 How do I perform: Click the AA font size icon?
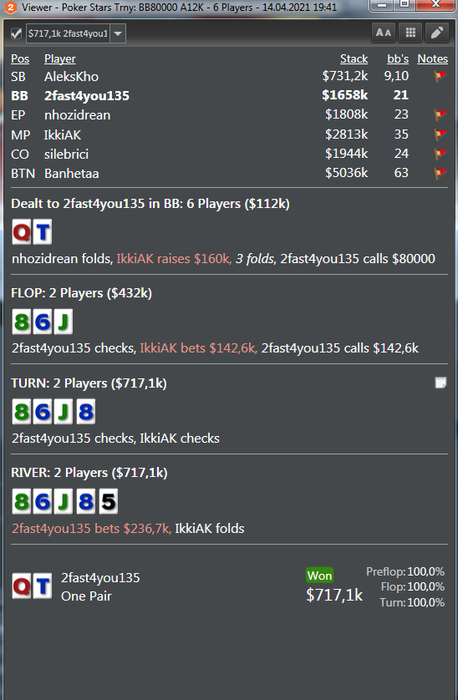(383, 33)
